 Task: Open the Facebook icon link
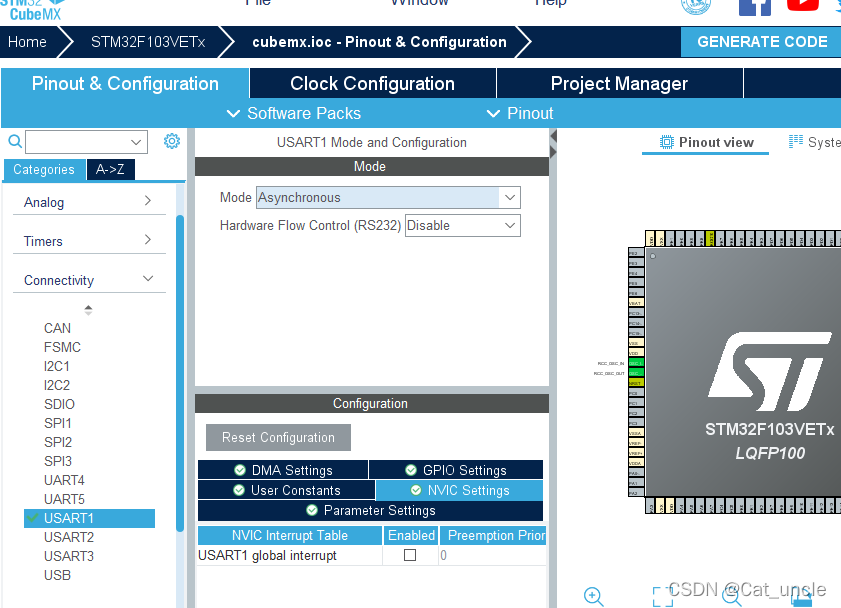755,8
